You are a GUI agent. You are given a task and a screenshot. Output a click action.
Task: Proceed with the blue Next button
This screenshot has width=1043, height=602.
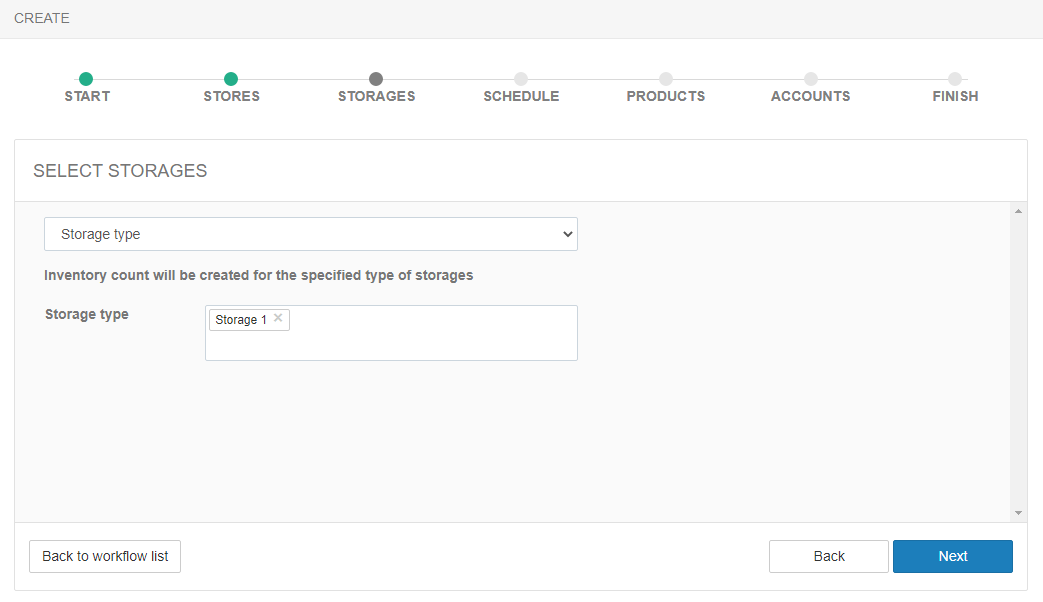point(952,556)
